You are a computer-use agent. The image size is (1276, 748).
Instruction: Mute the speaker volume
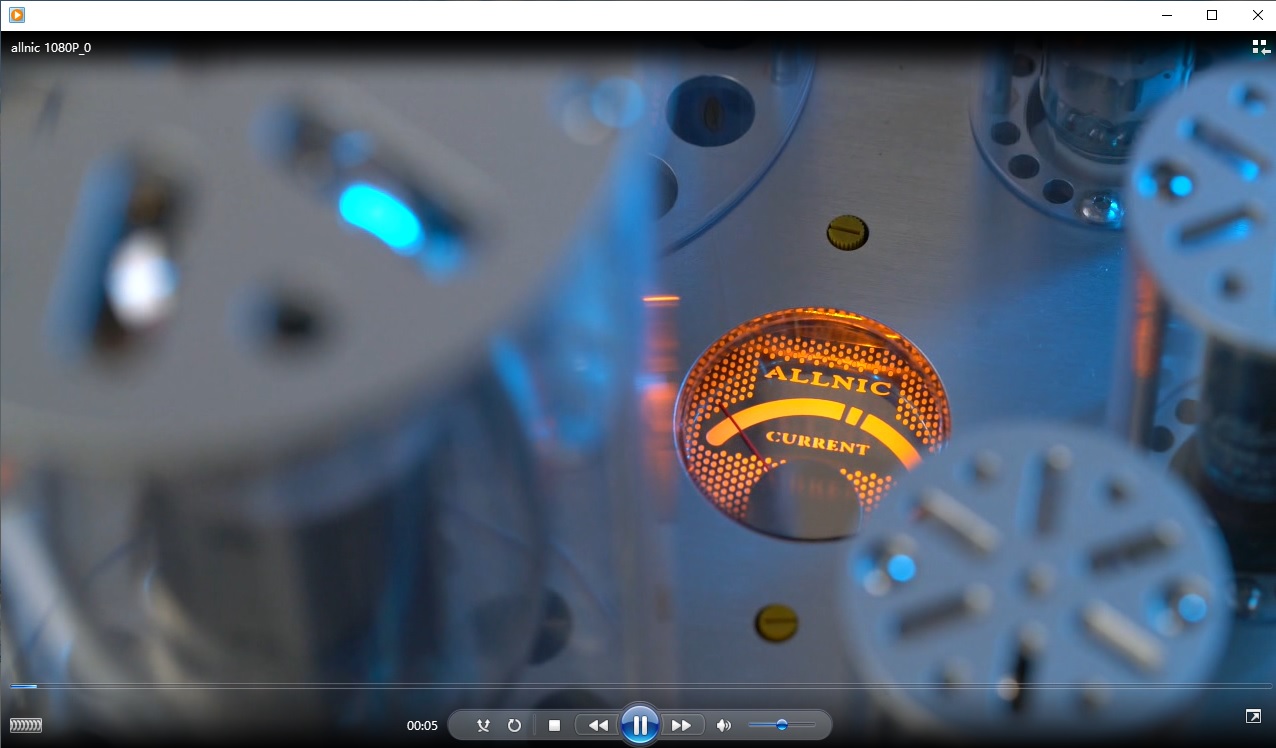[724, 725]
